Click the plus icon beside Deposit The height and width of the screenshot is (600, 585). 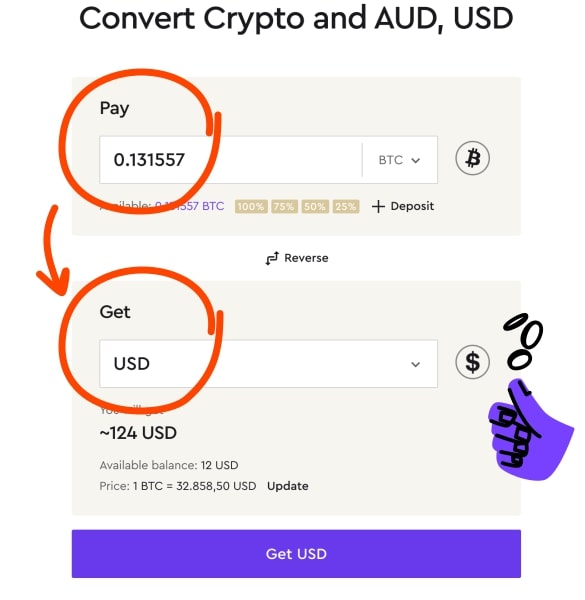(x=378, y=206)
